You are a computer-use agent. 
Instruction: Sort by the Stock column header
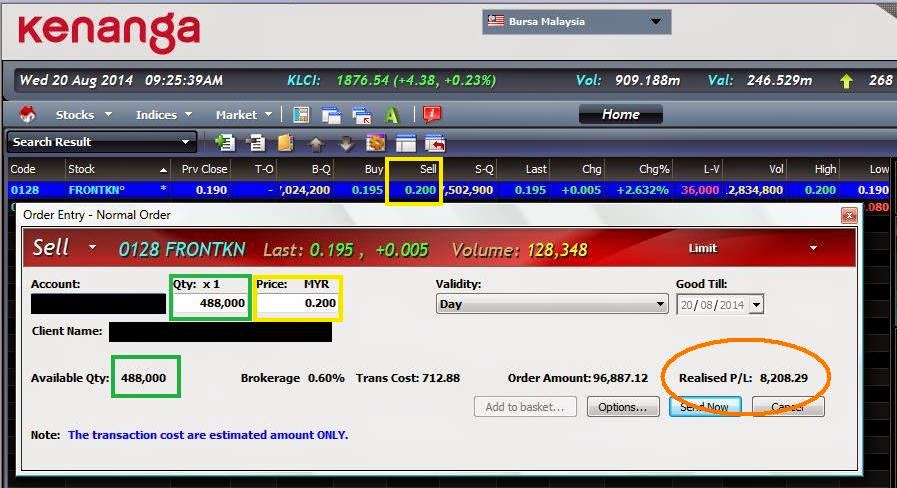[x=81, y=169]
